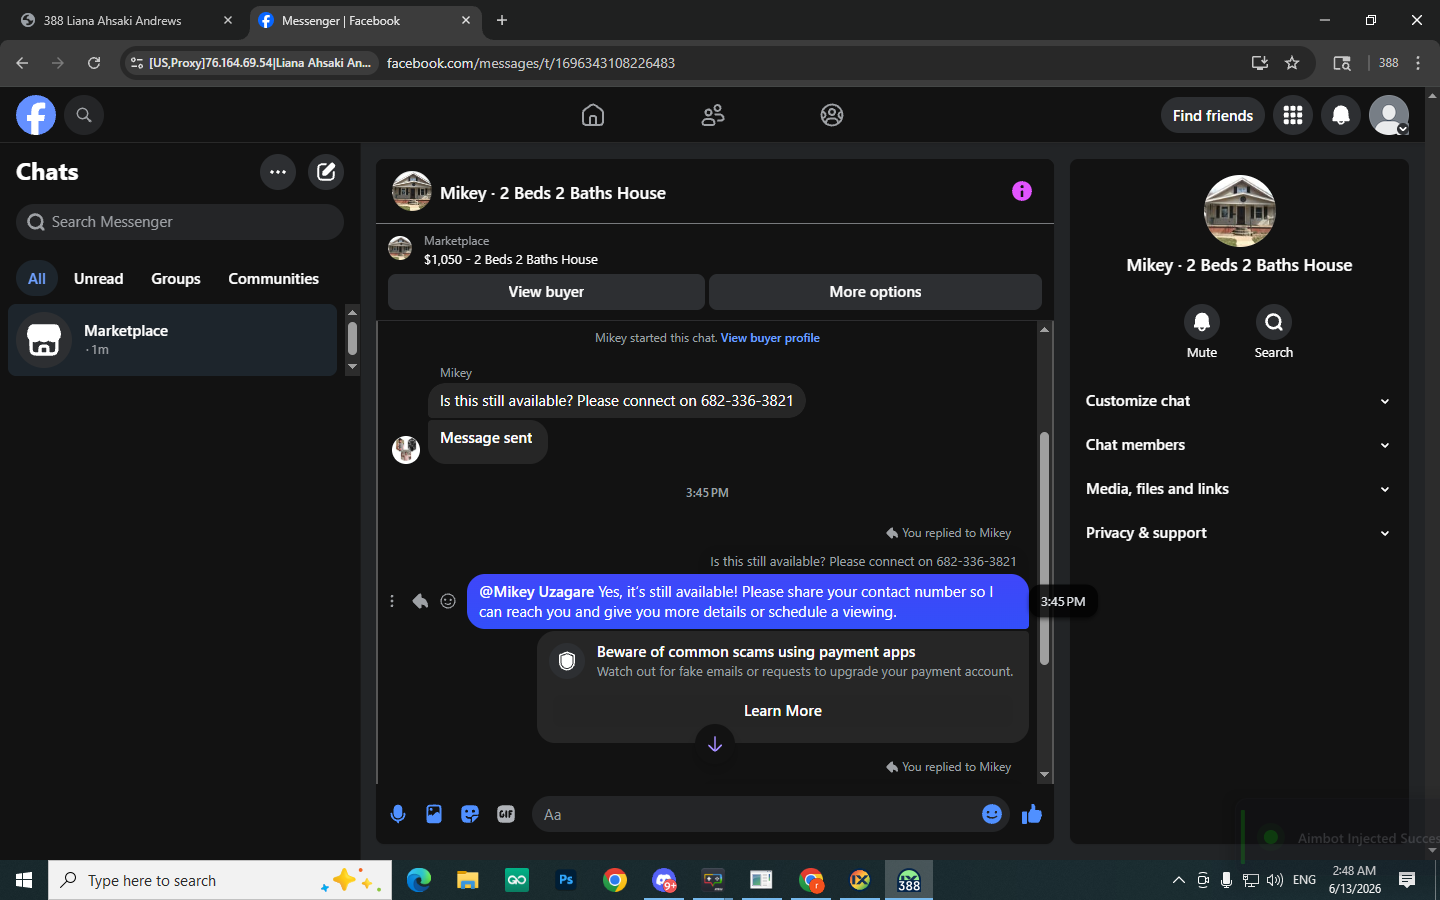1440x900 pixels.
Task: Choose a sticker icon
Action: [x=470, y=814]
